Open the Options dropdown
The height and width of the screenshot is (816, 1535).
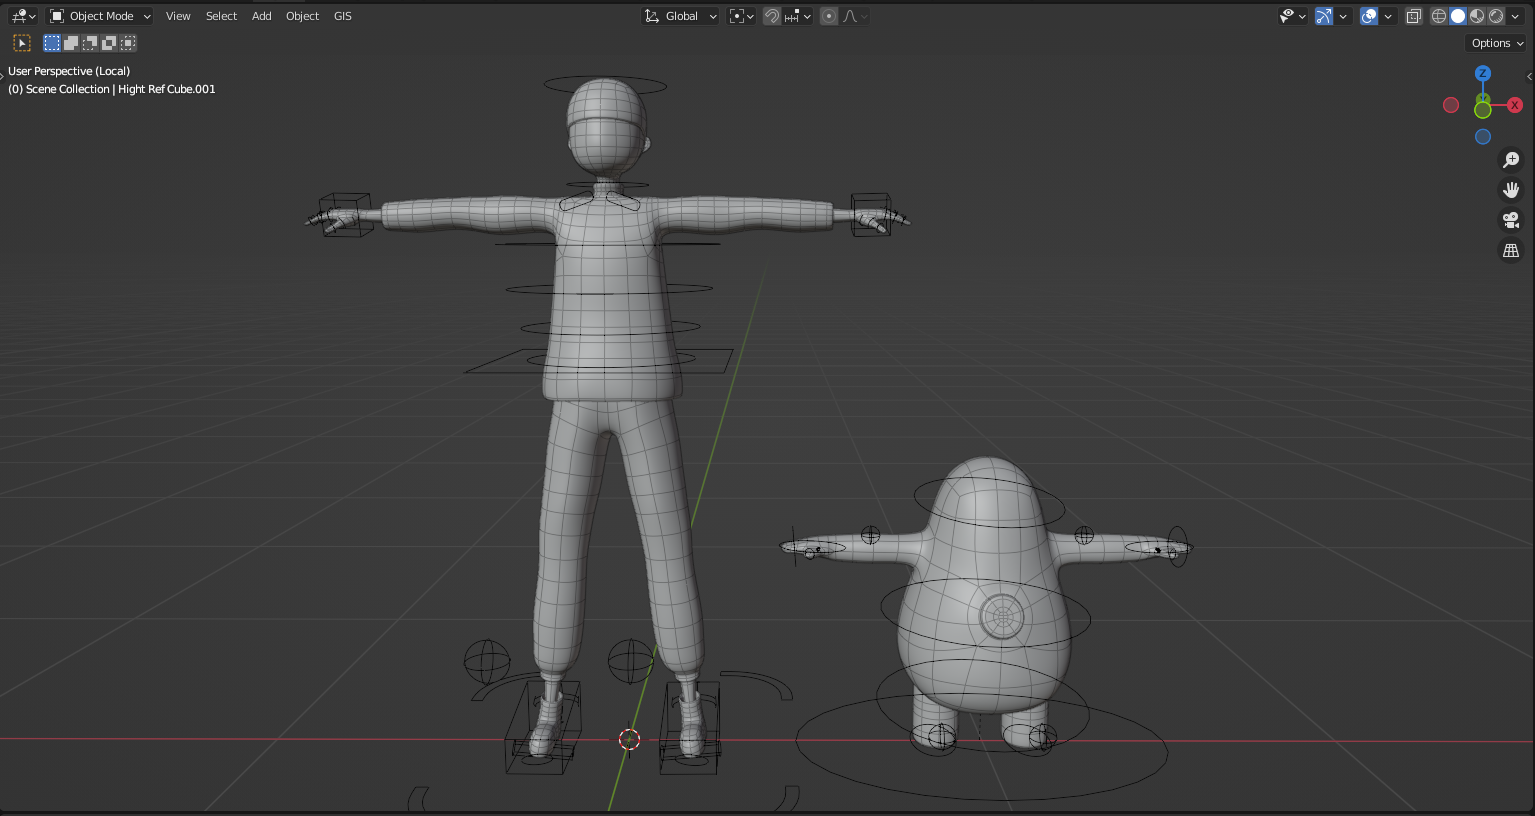tap(1497, 43)
